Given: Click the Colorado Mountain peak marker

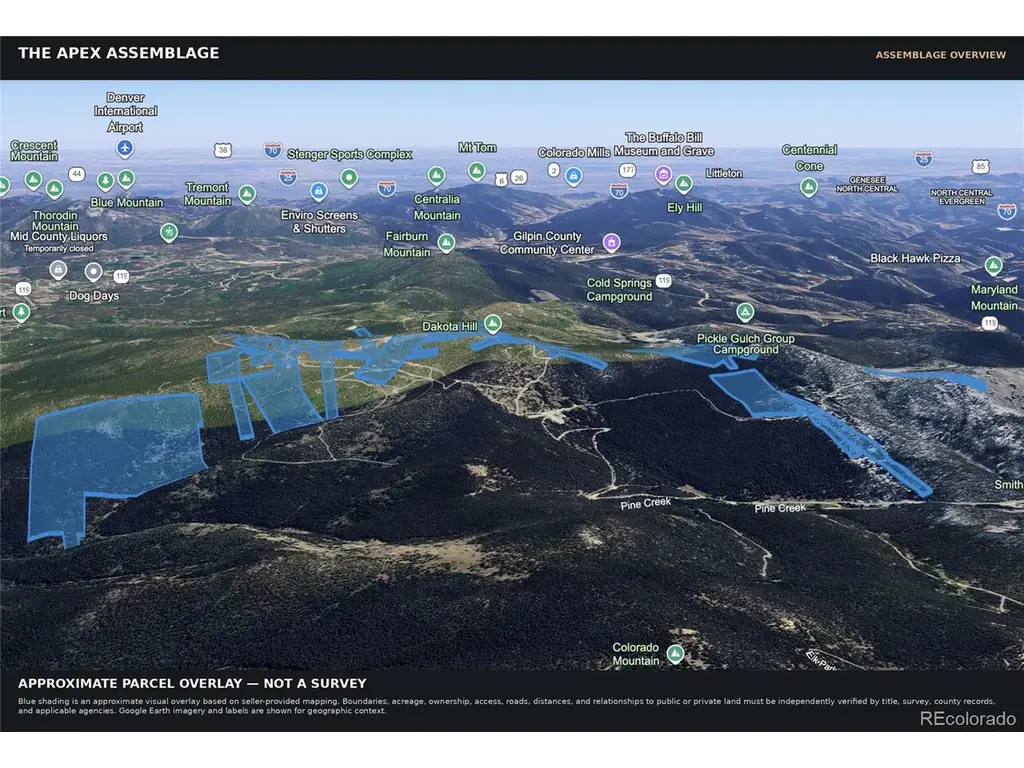Looking at the screenshot, I should [675, 653].
